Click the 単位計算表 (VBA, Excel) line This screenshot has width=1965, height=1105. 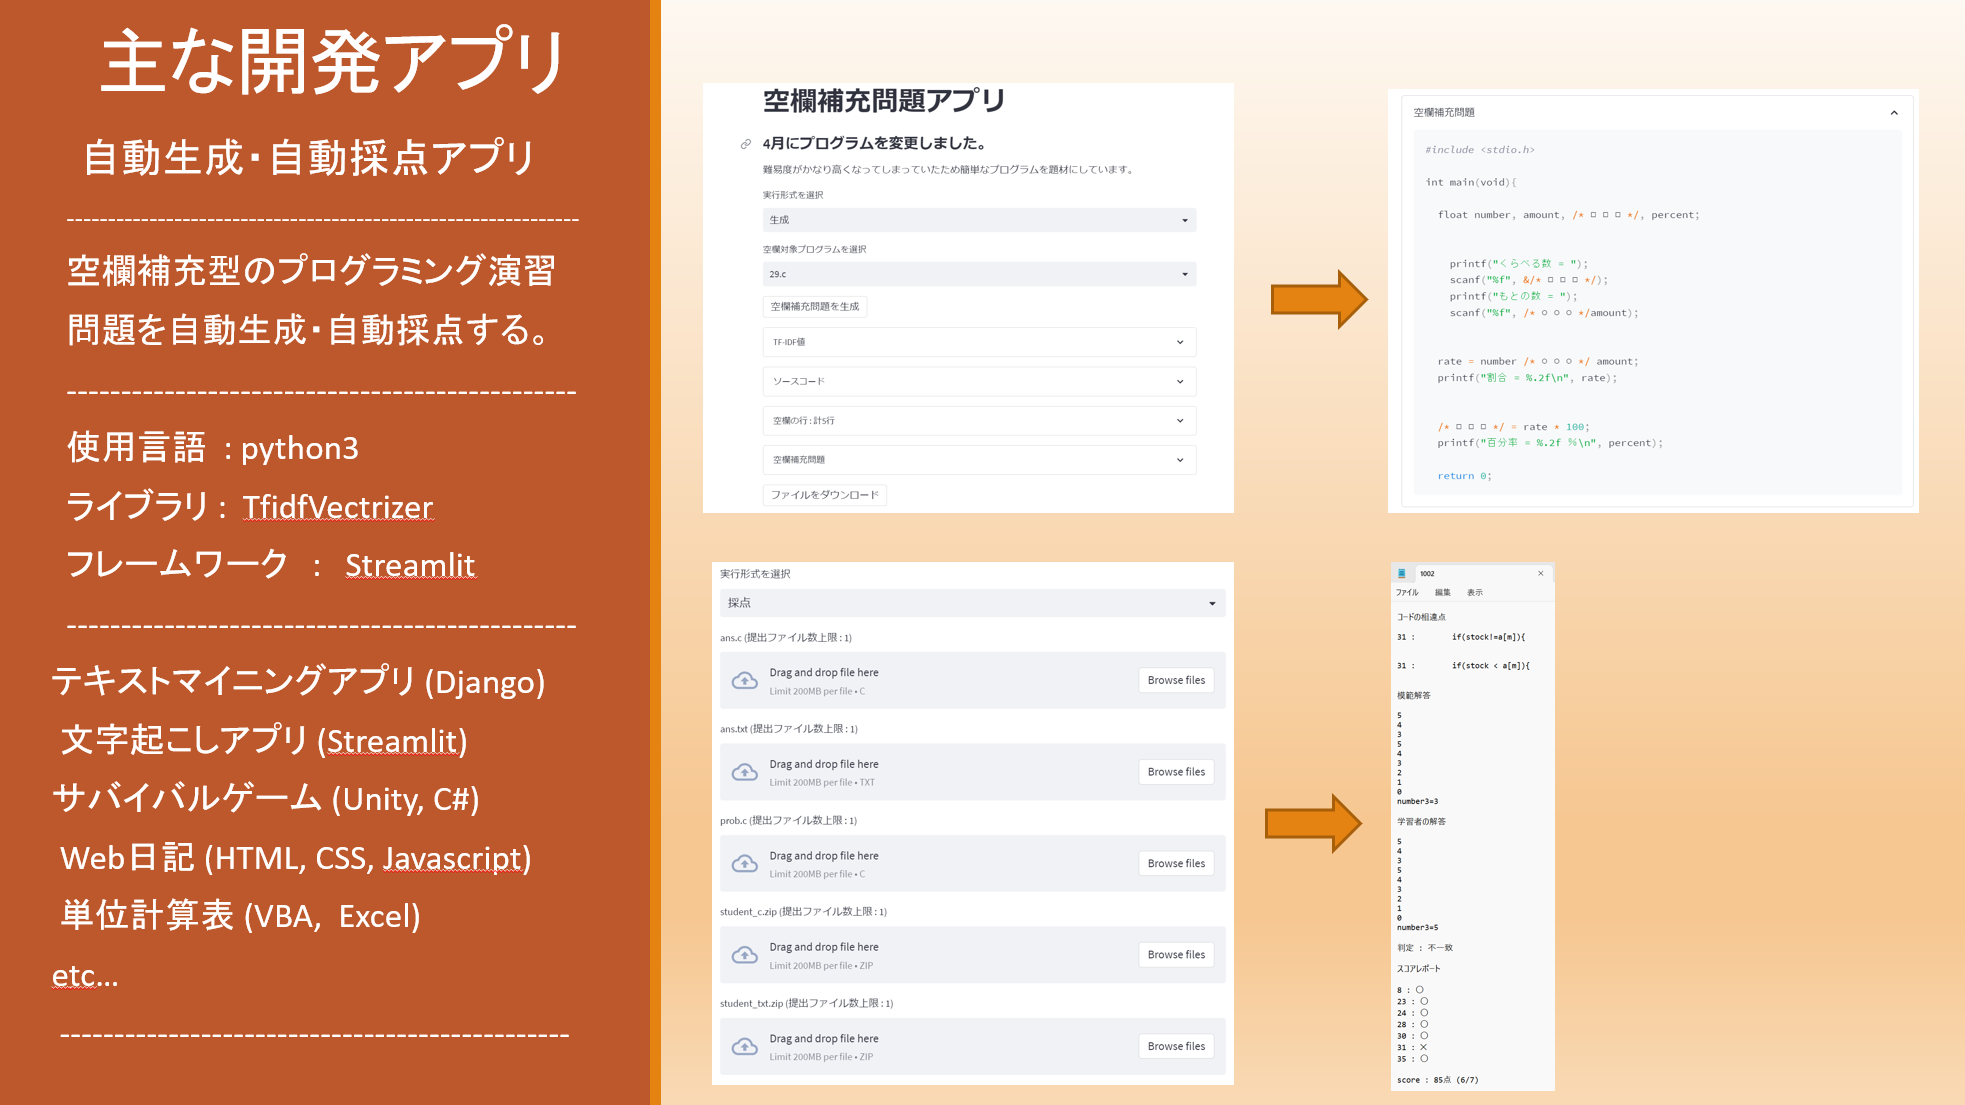tap(240, 916)
